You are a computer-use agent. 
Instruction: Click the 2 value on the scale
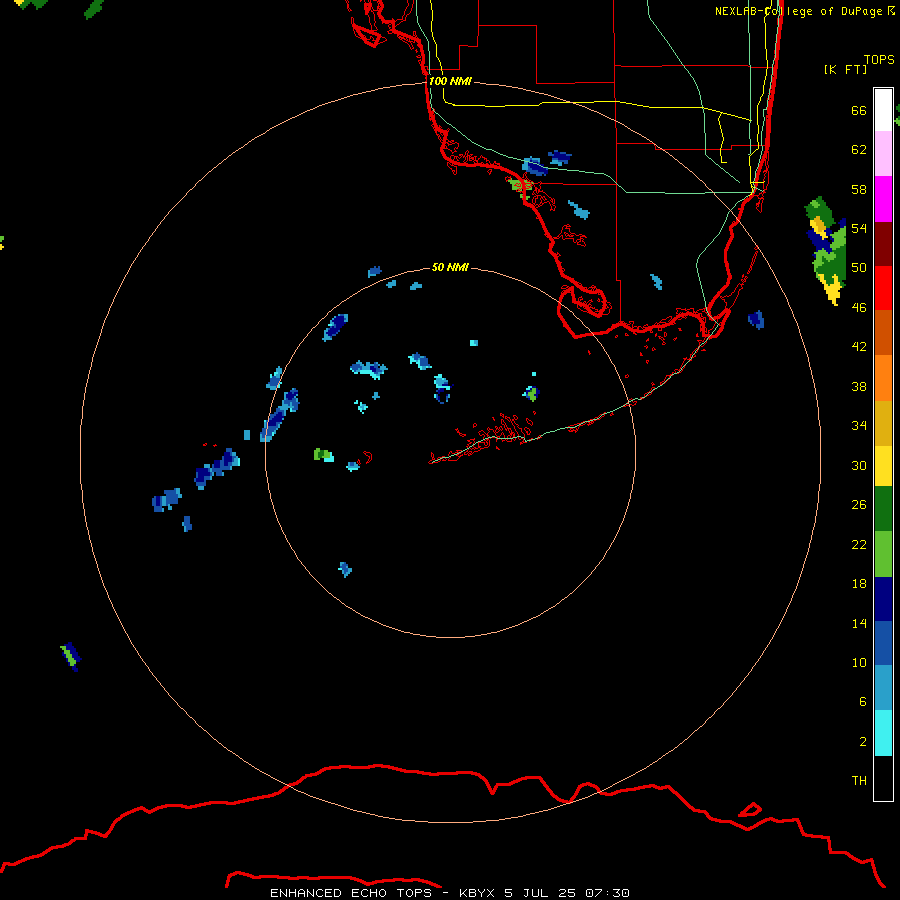[x=862, y=741]
